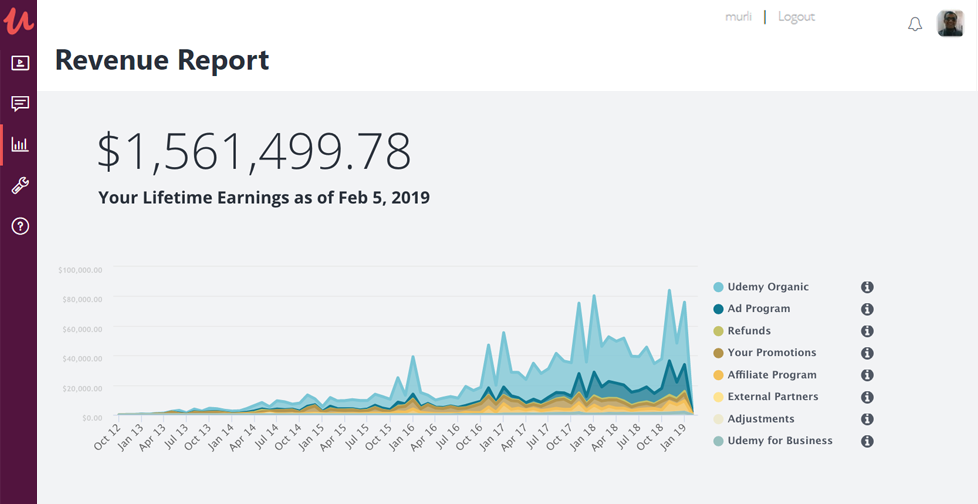Screen dimensions: 978x504
Task: Click the $40,000.00 y-axis label
Action: [x=82, y=359]
